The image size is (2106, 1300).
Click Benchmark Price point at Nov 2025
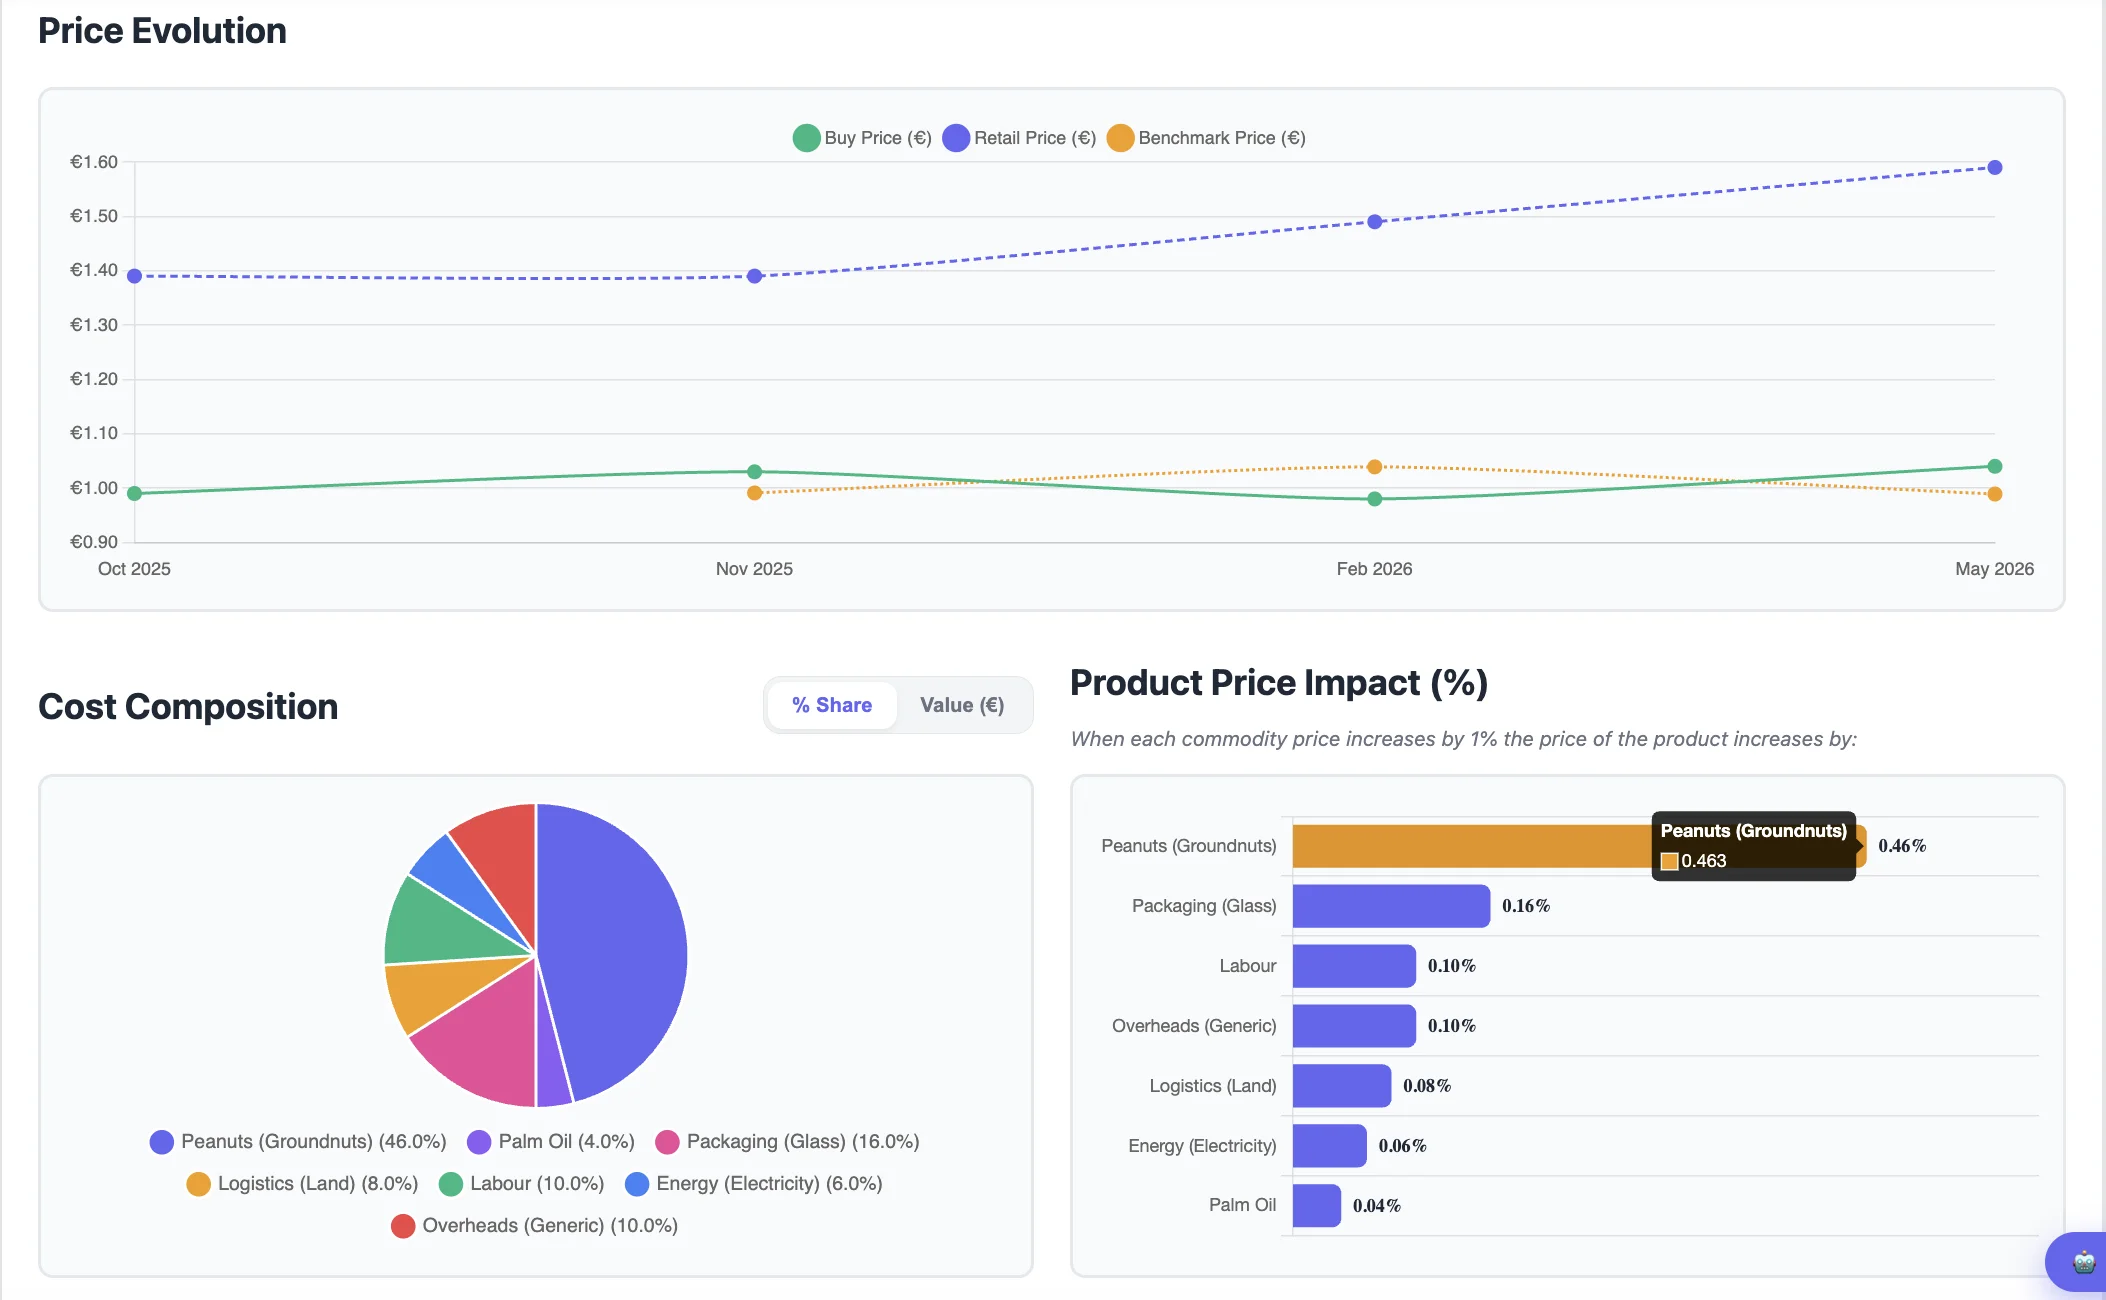pos(755,493)
